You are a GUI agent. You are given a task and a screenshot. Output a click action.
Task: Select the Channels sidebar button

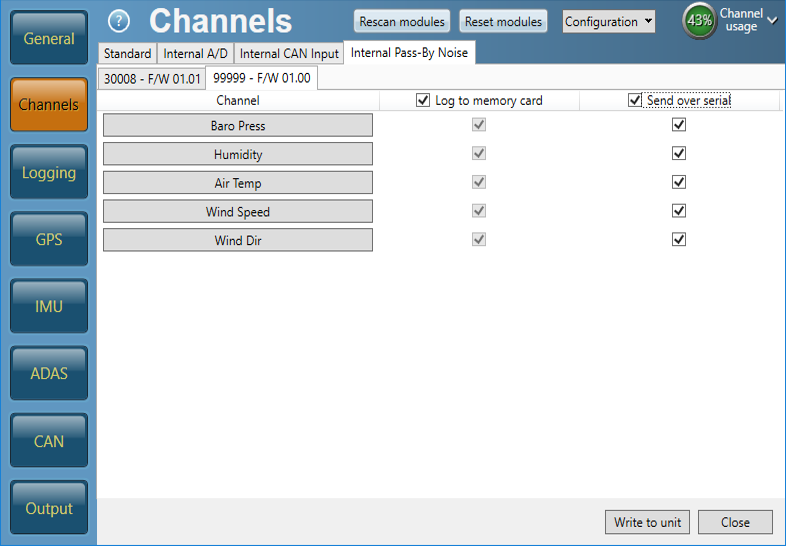point(49,104)
